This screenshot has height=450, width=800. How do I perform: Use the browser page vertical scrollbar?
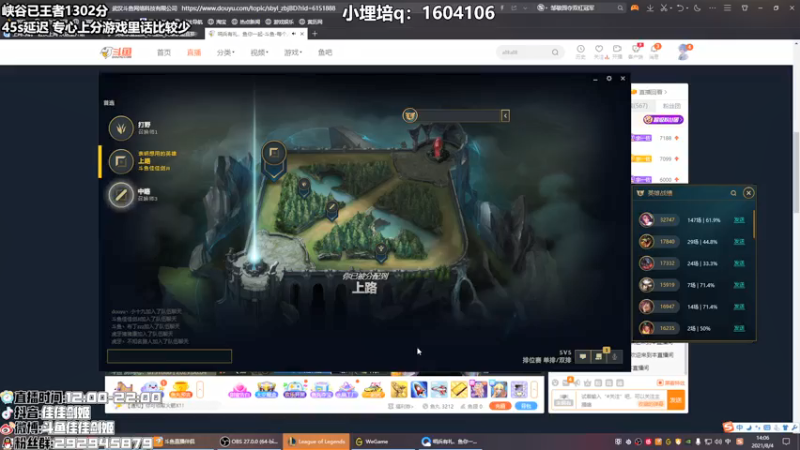[x=795, y=173]
